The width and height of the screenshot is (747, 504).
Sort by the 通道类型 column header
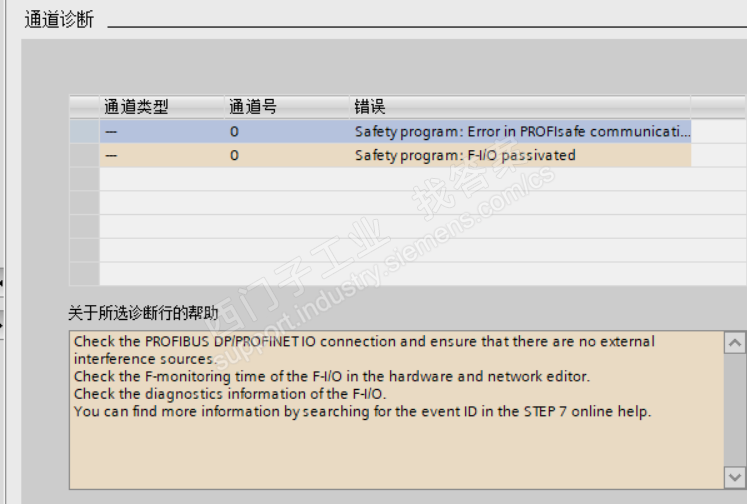pos(136,107)
